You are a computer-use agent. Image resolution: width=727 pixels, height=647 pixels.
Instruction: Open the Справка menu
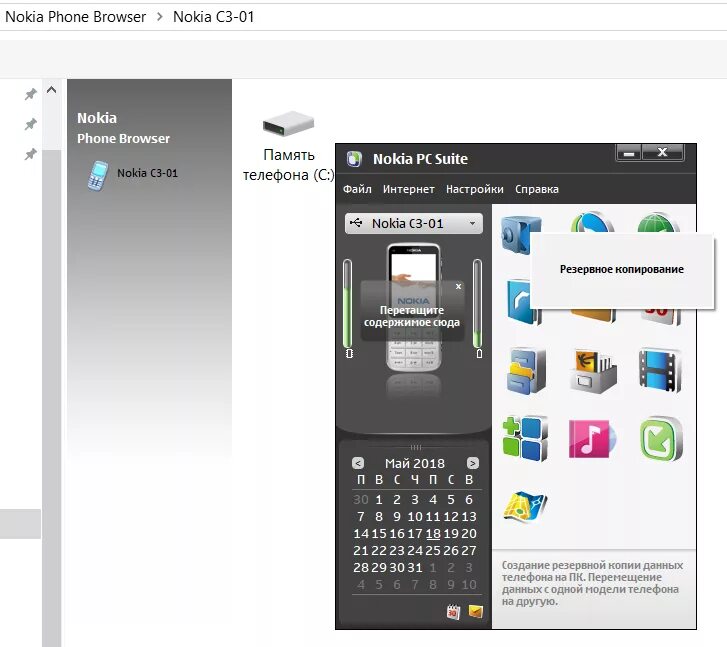tap(536, 189)
